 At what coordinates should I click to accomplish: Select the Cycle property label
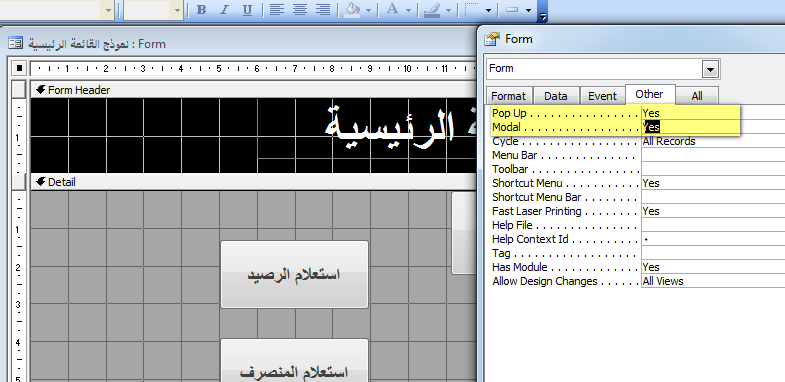click(x=505, y=141)
